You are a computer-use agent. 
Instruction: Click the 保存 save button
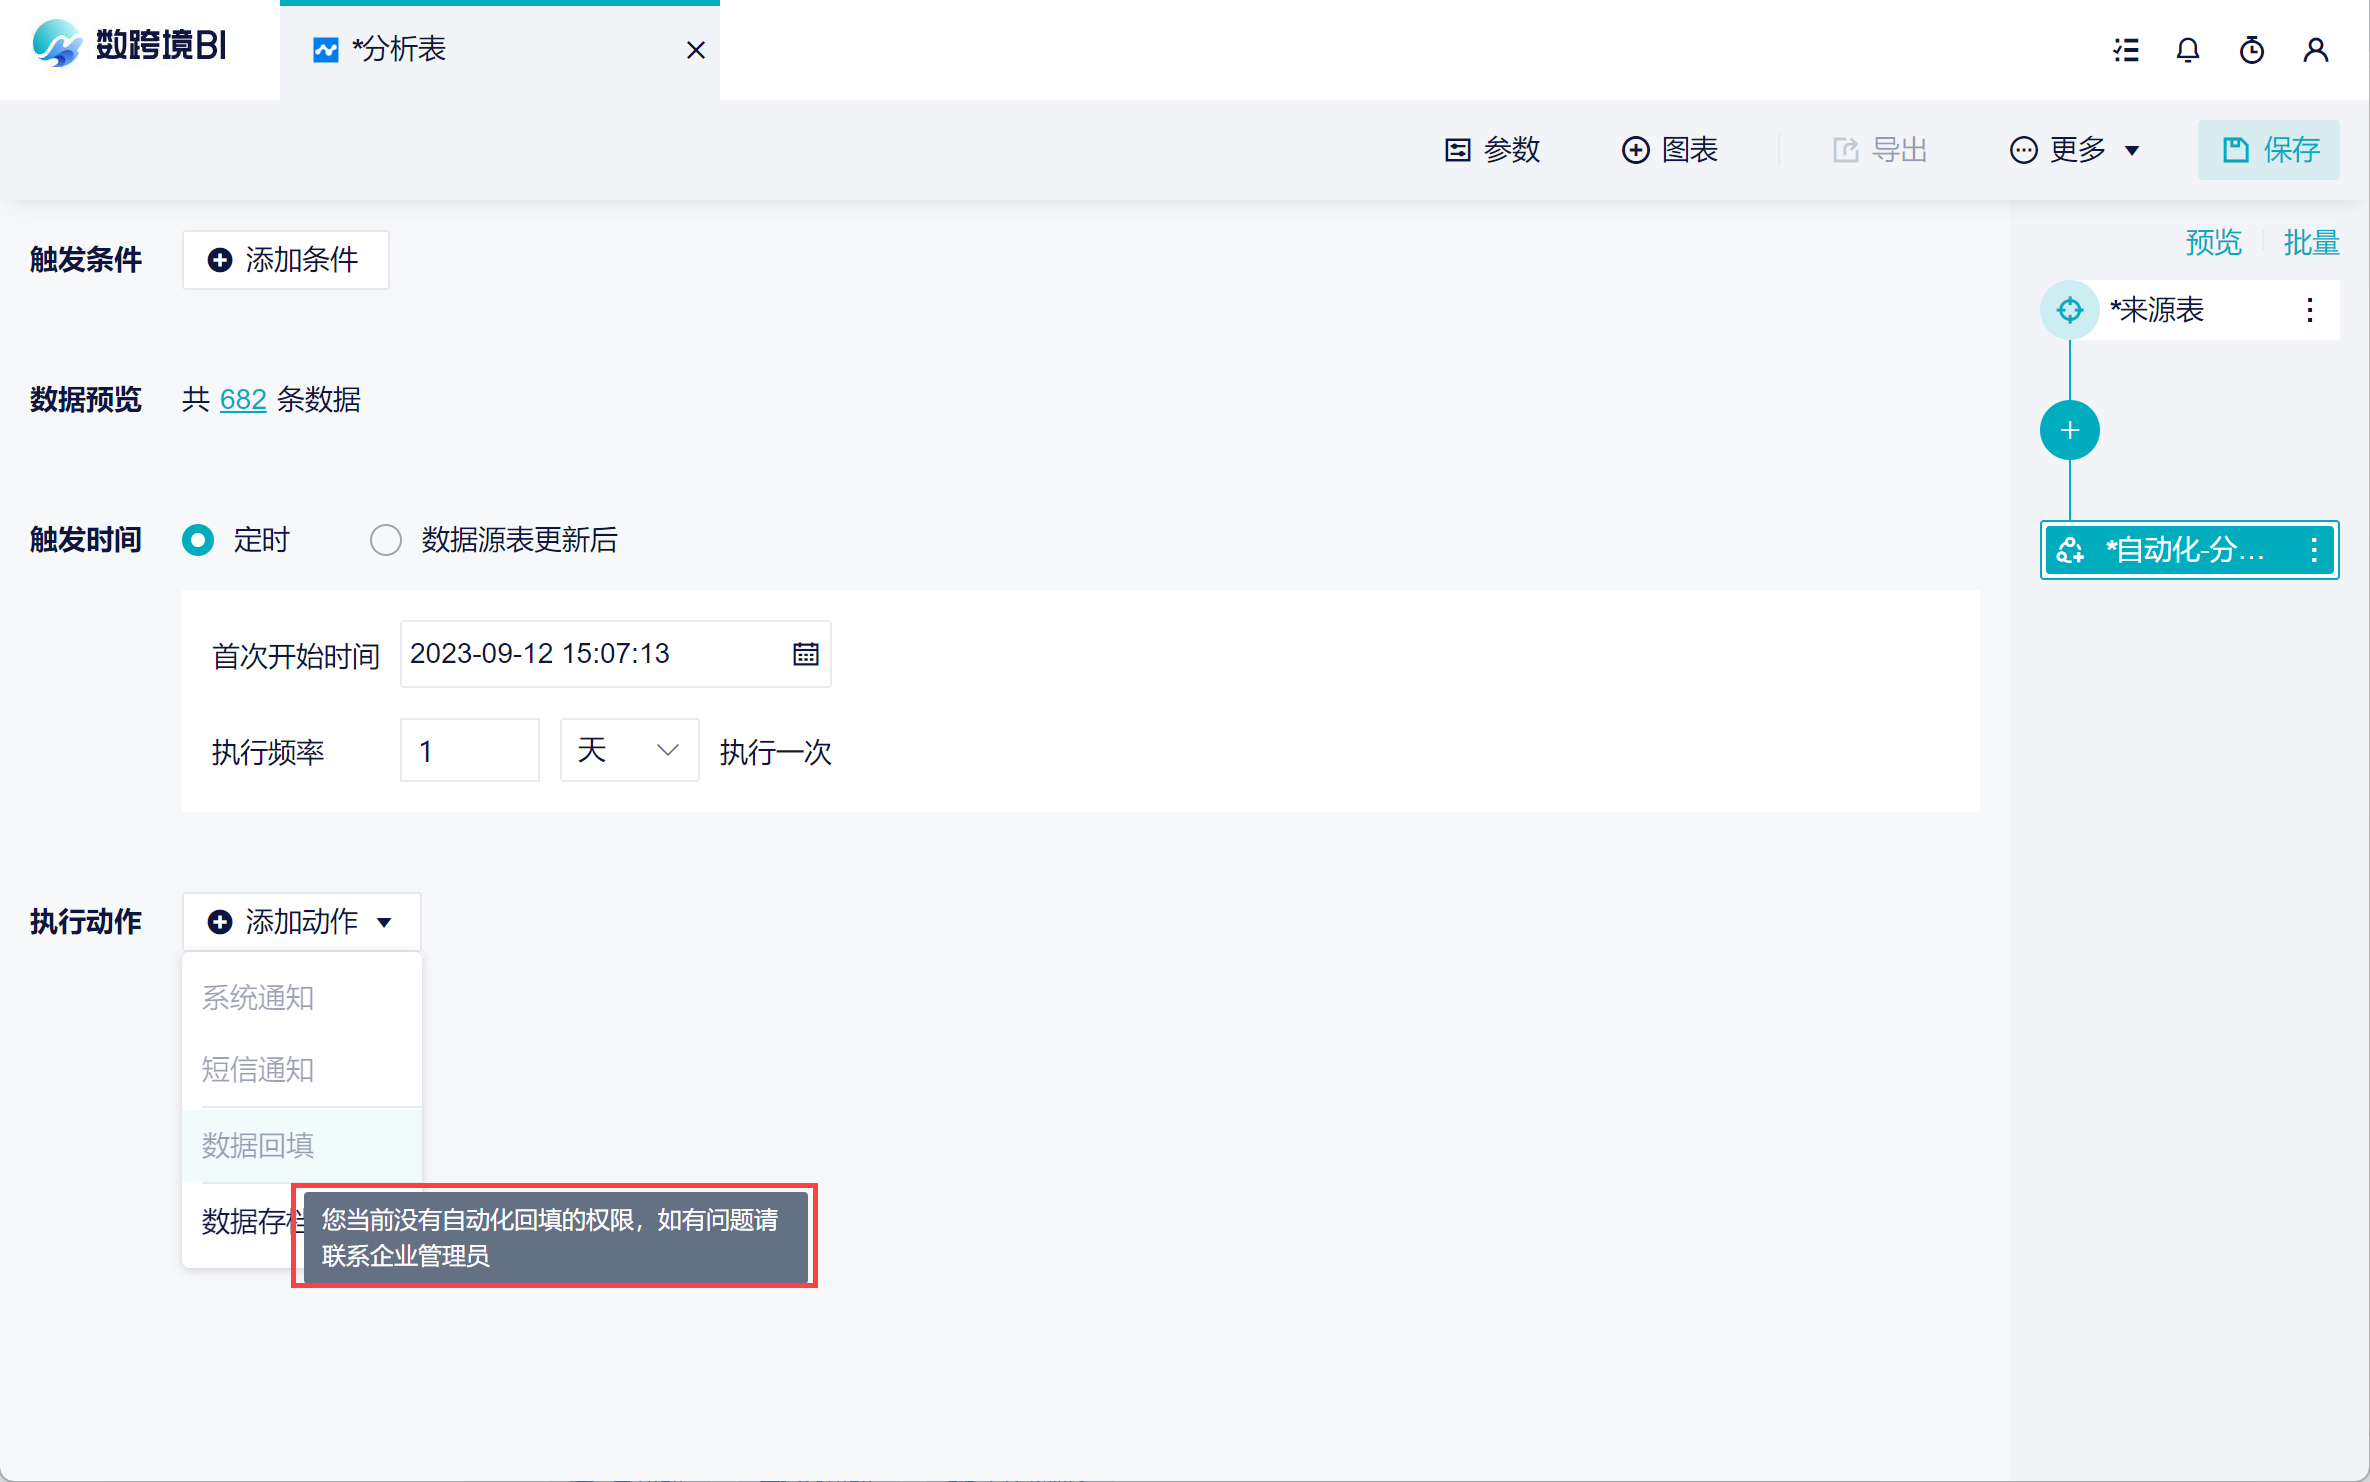pos(2268,150)
